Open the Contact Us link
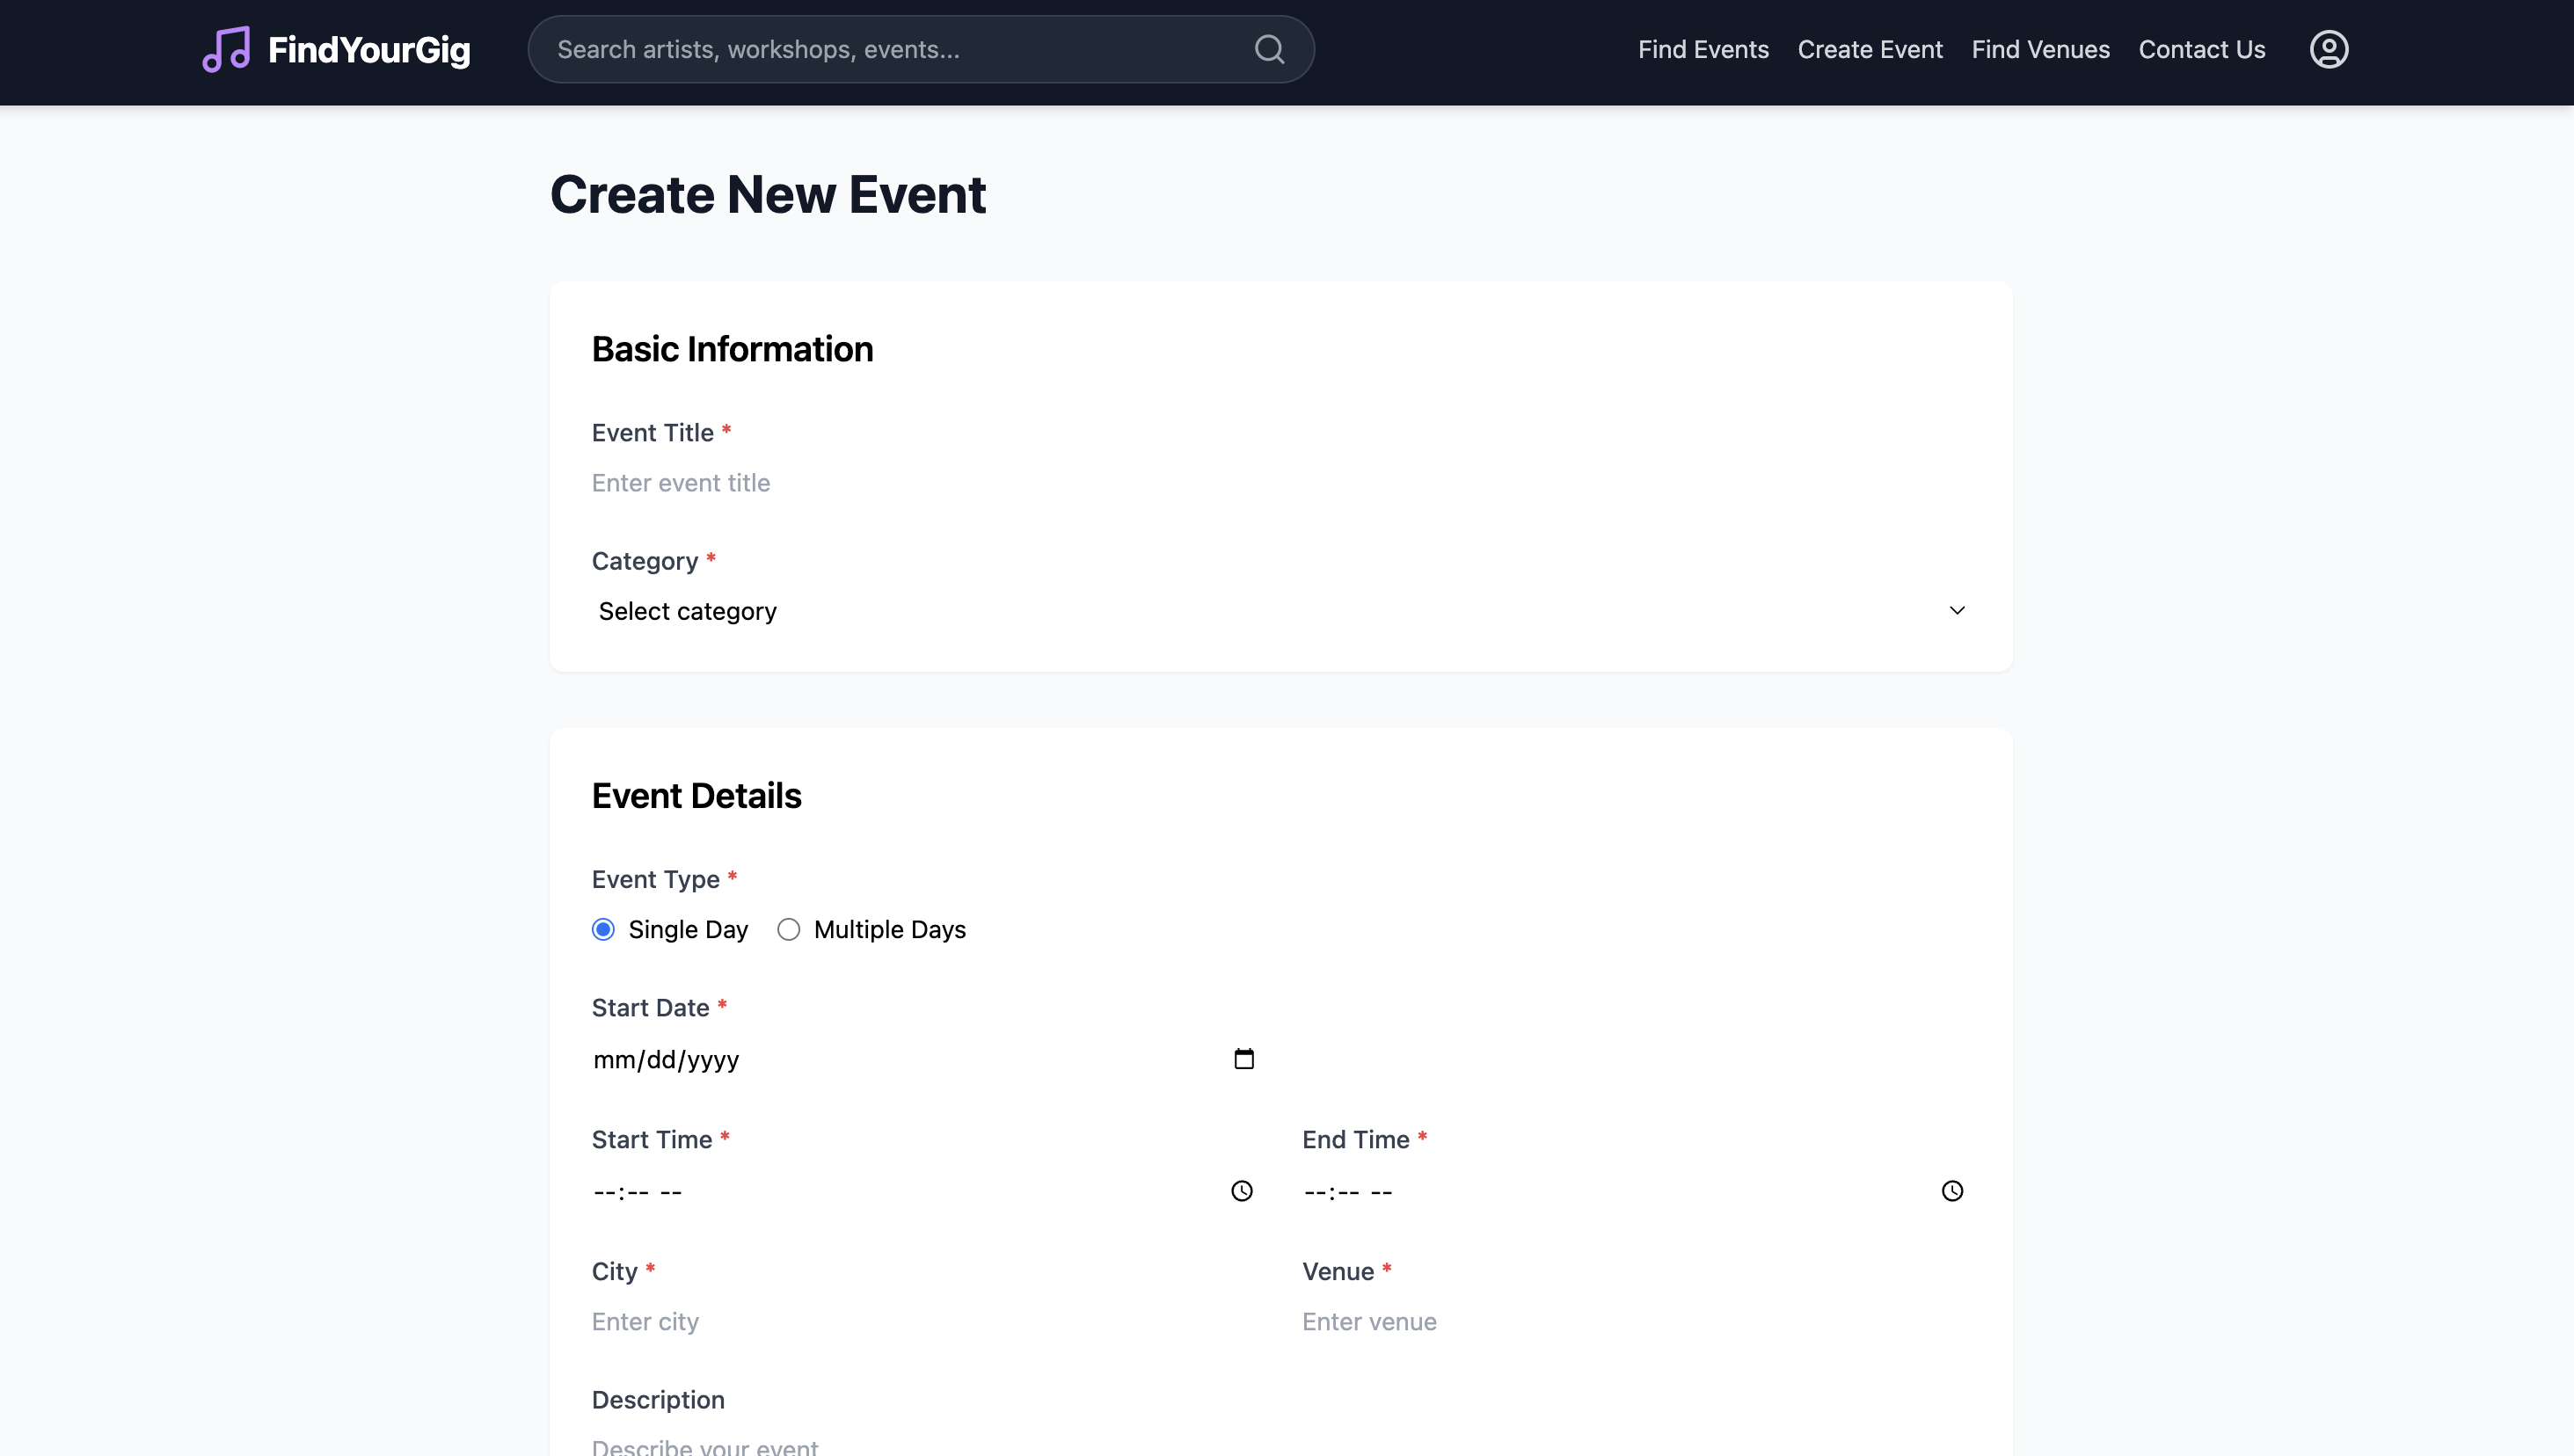2574x1456 pixels. [x=2201, y=49]
